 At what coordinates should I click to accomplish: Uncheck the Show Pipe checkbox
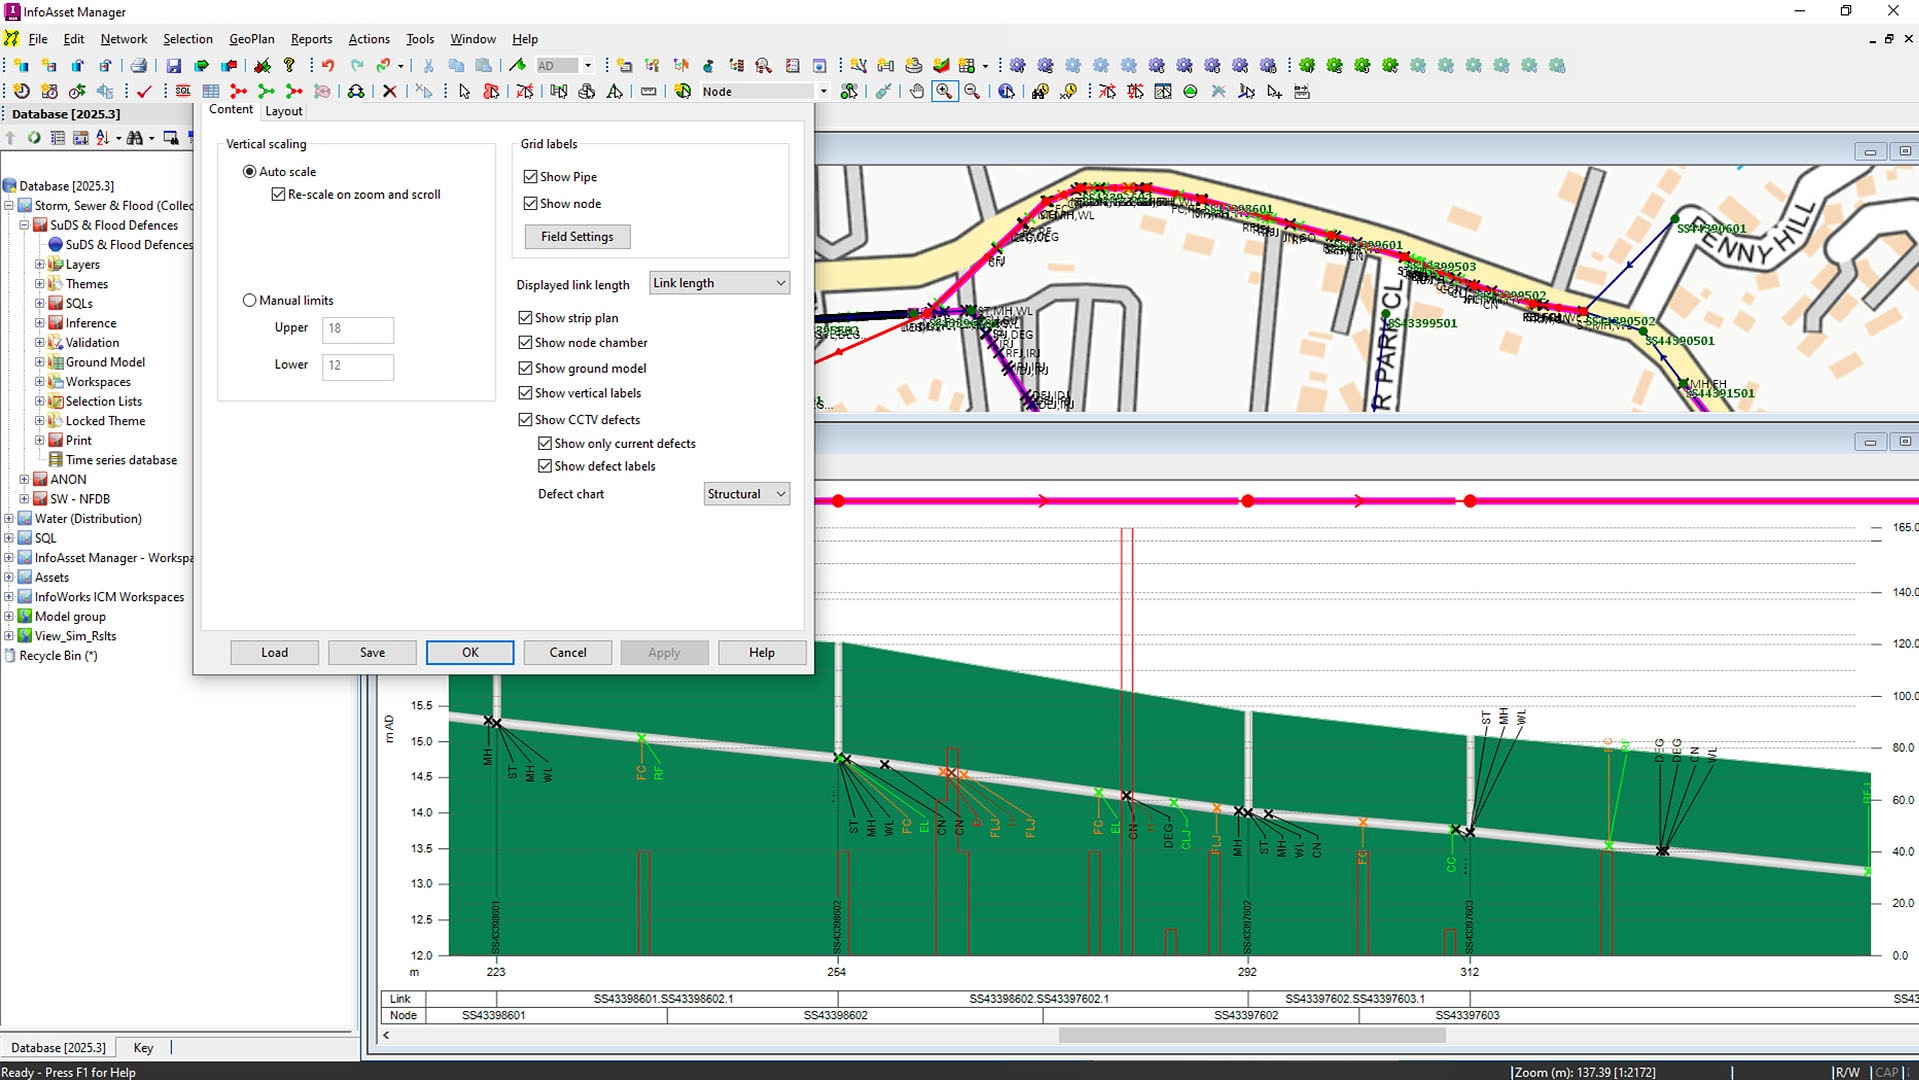pos(530,177)
